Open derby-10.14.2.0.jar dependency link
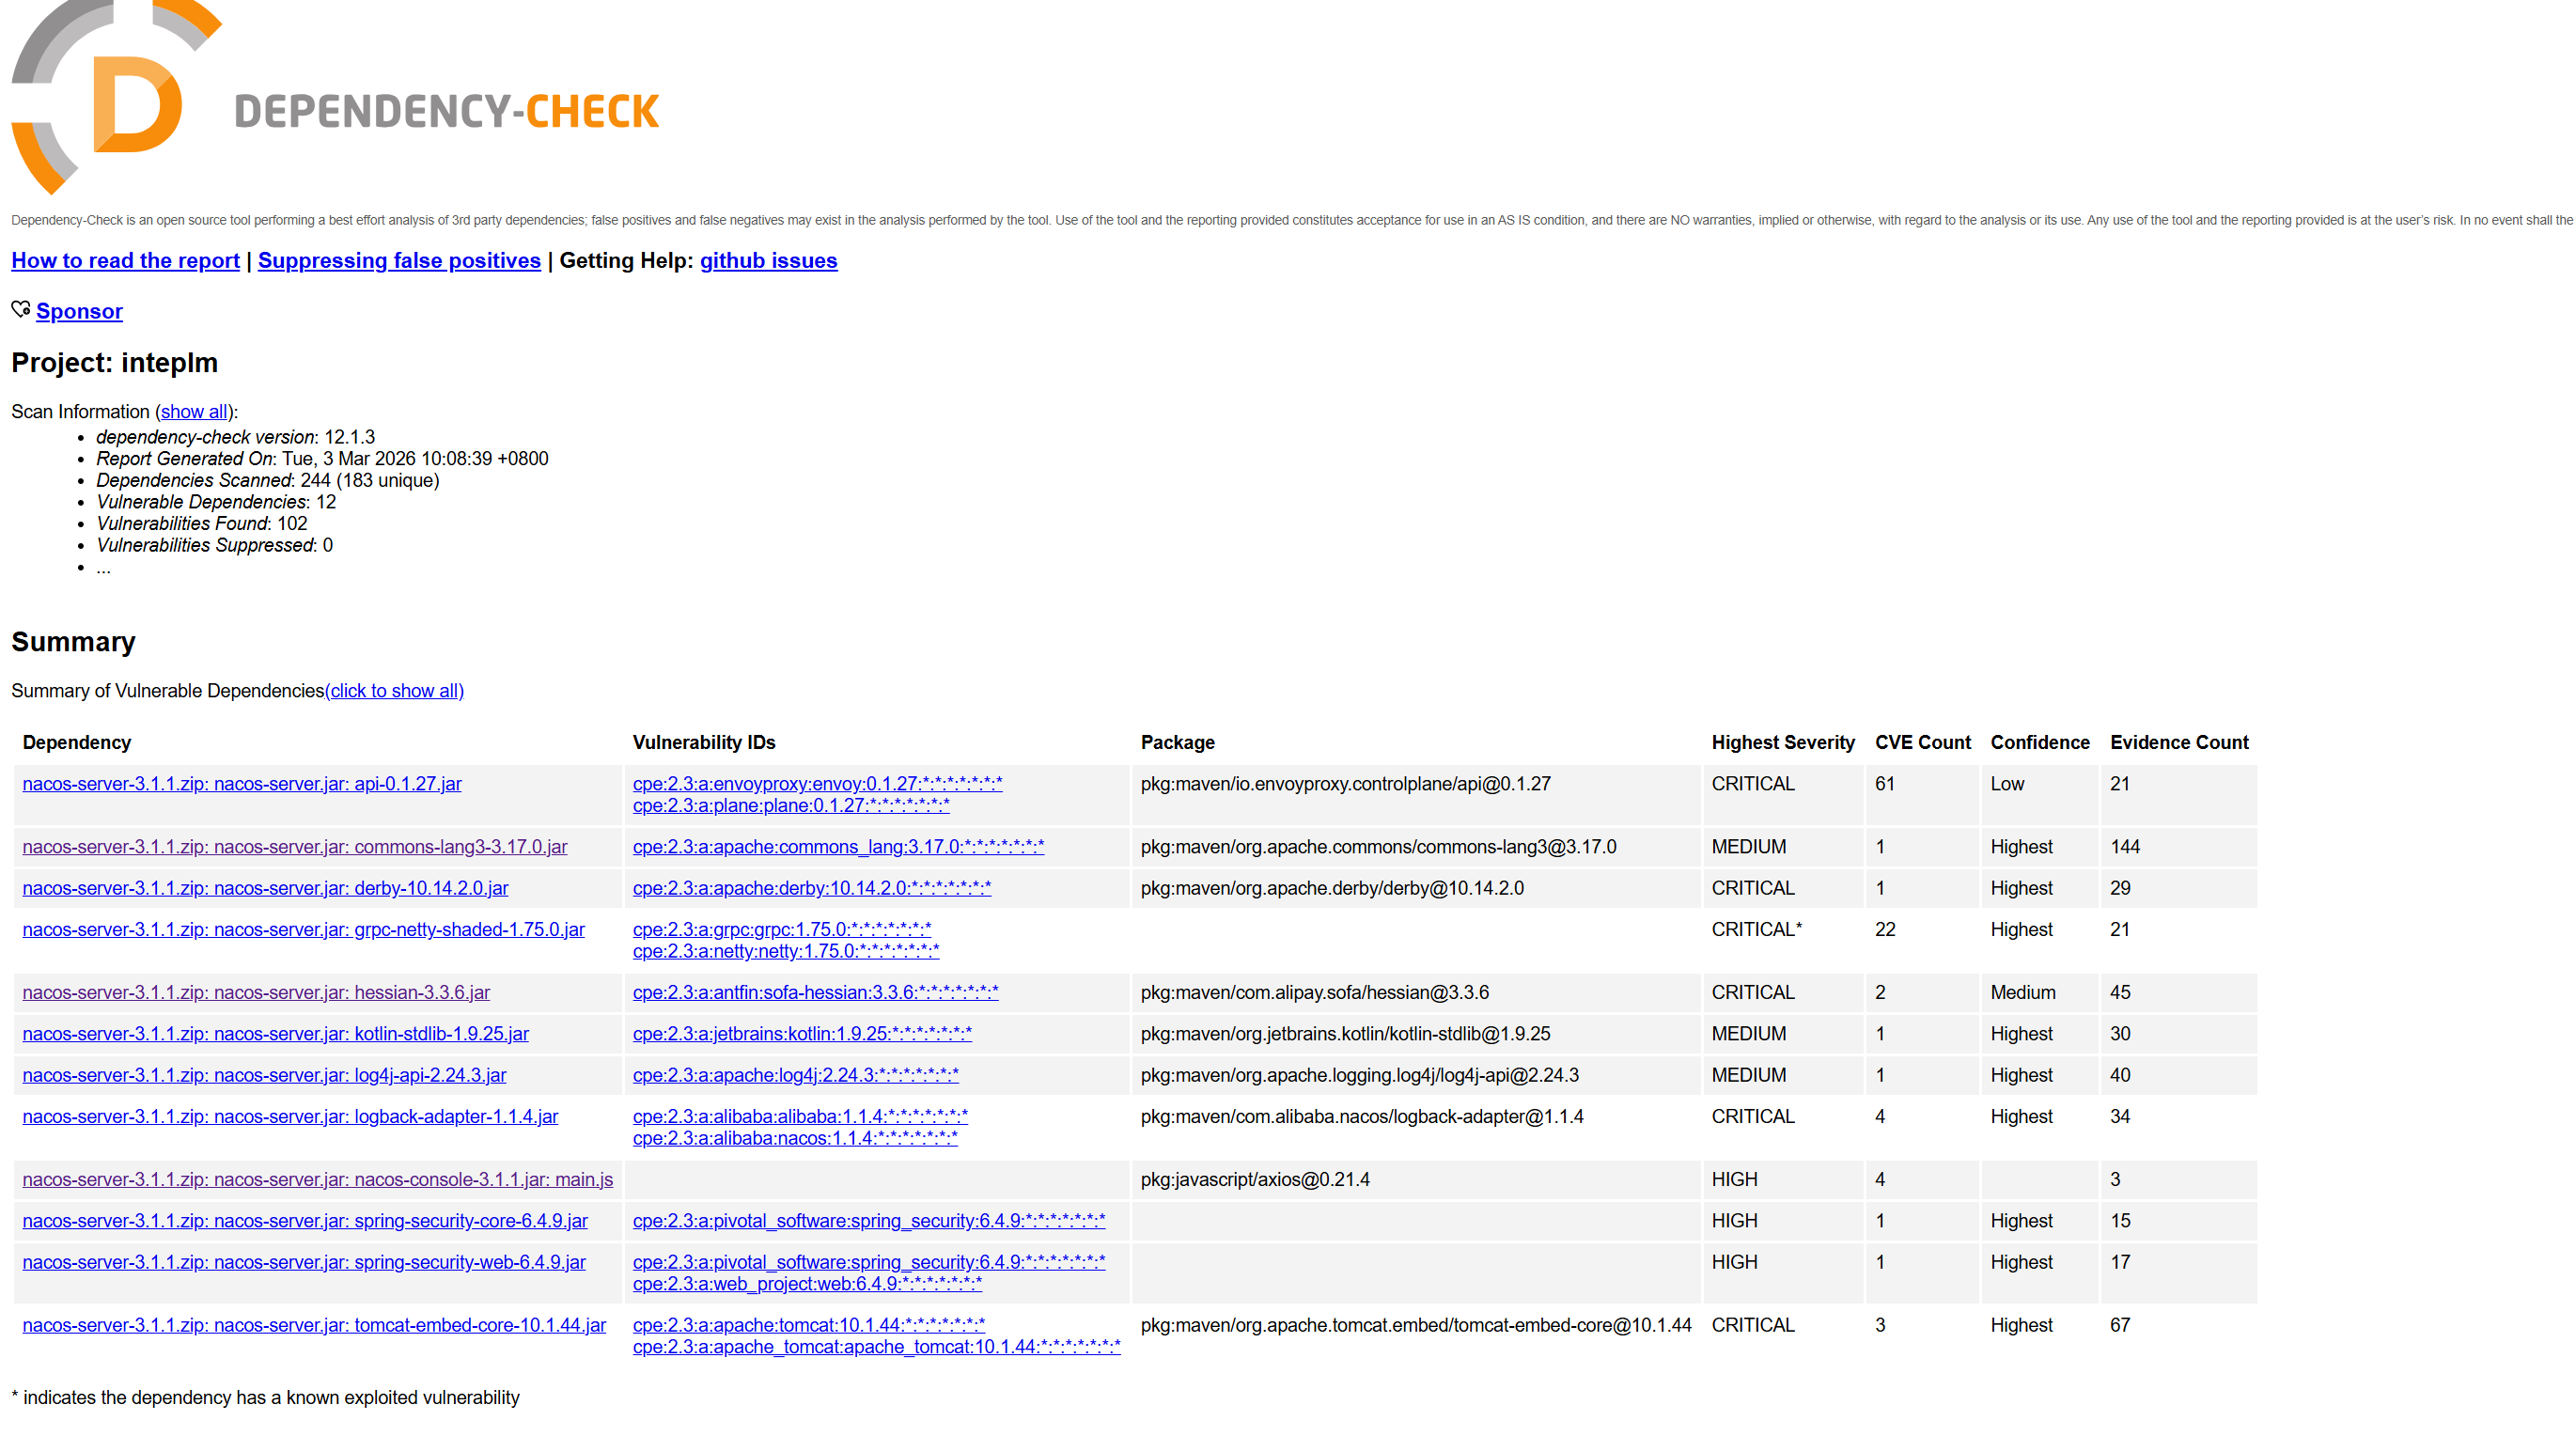 (265, 887)
